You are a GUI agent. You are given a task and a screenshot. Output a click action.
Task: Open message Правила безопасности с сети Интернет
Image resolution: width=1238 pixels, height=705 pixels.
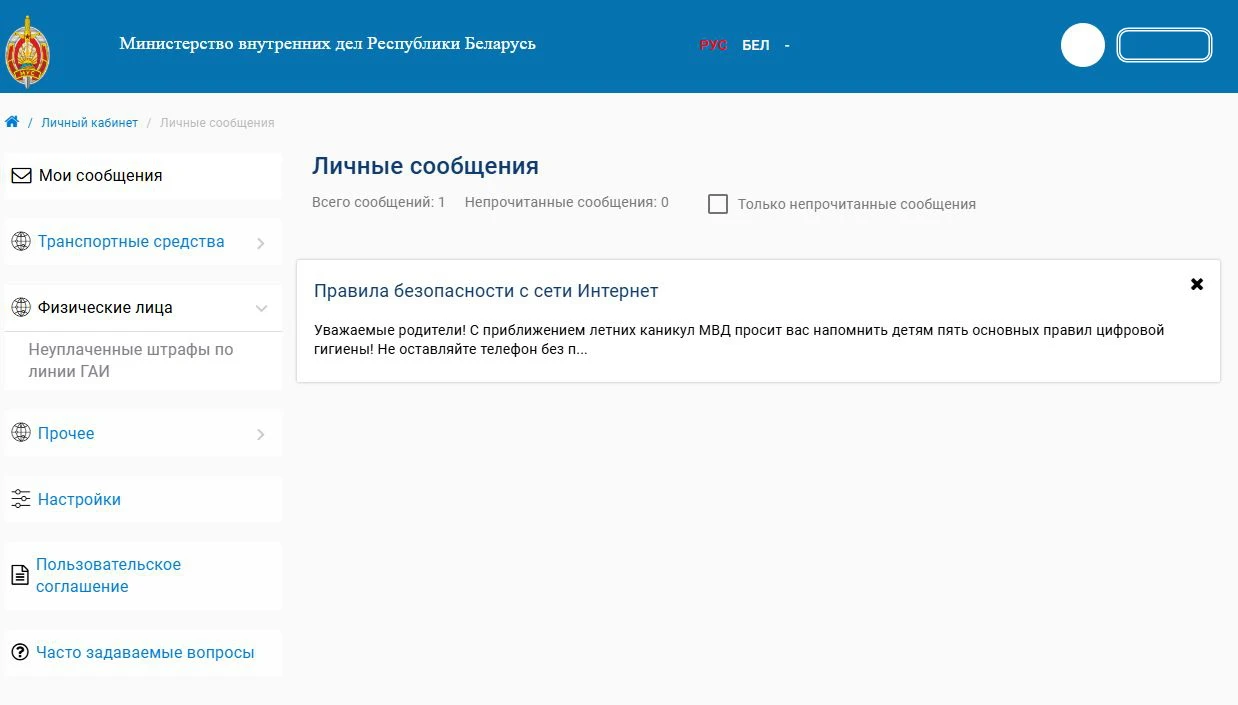pyautogui.click(x=486, y=291)
